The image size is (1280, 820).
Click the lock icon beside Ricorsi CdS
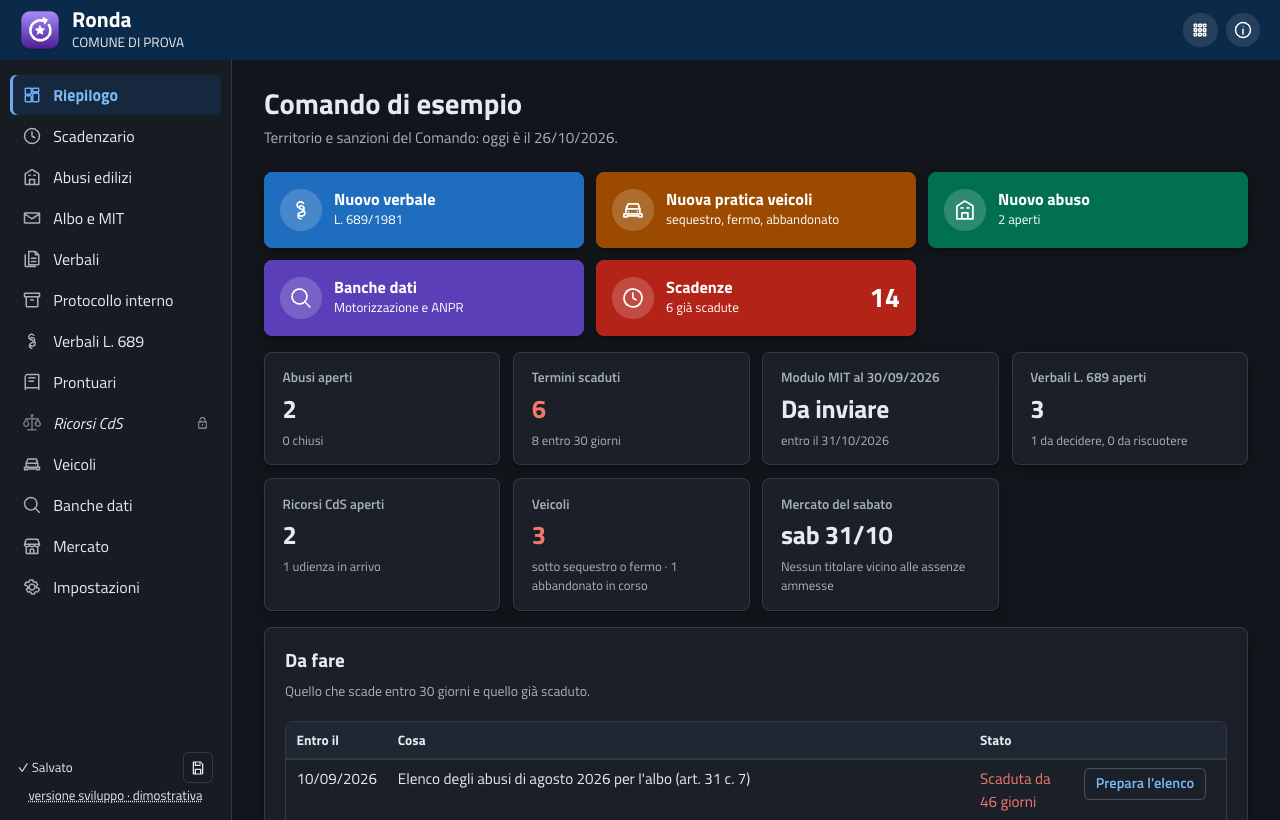(x=202, y=424)
